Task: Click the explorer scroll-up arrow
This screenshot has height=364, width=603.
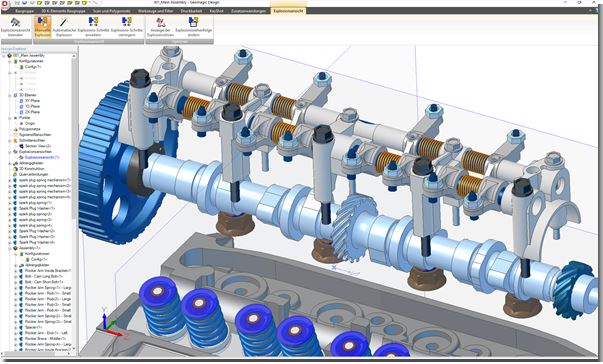Action: click(74, 56)
